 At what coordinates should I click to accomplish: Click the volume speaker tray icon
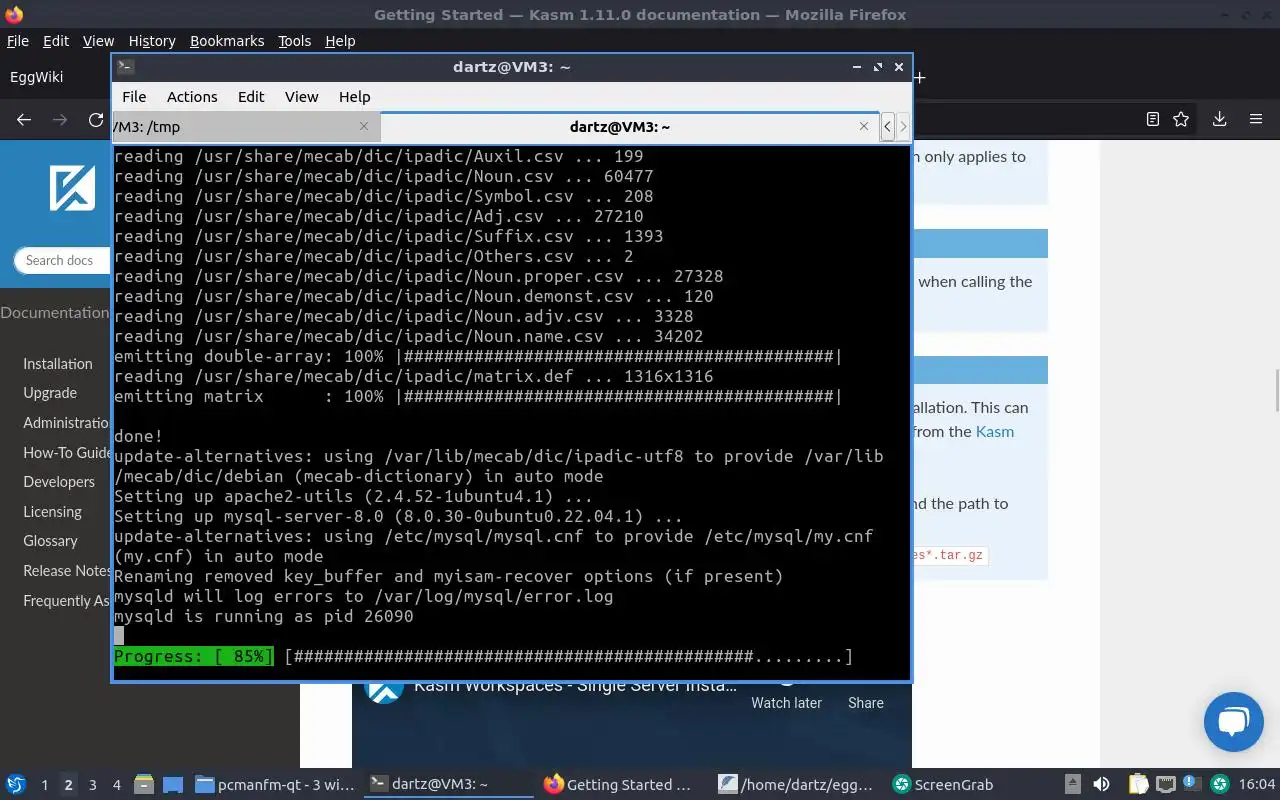pos(1101,785)
